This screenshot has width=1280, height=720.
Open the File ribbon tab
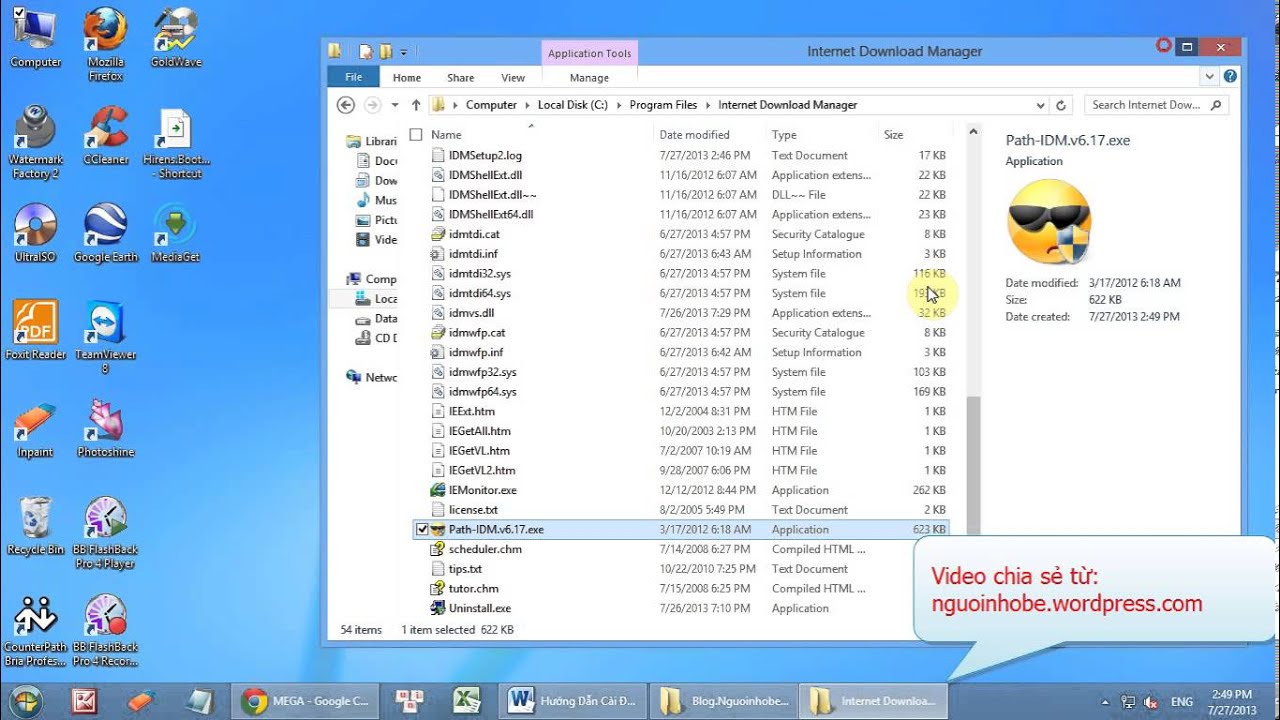(x=354, y=77)
